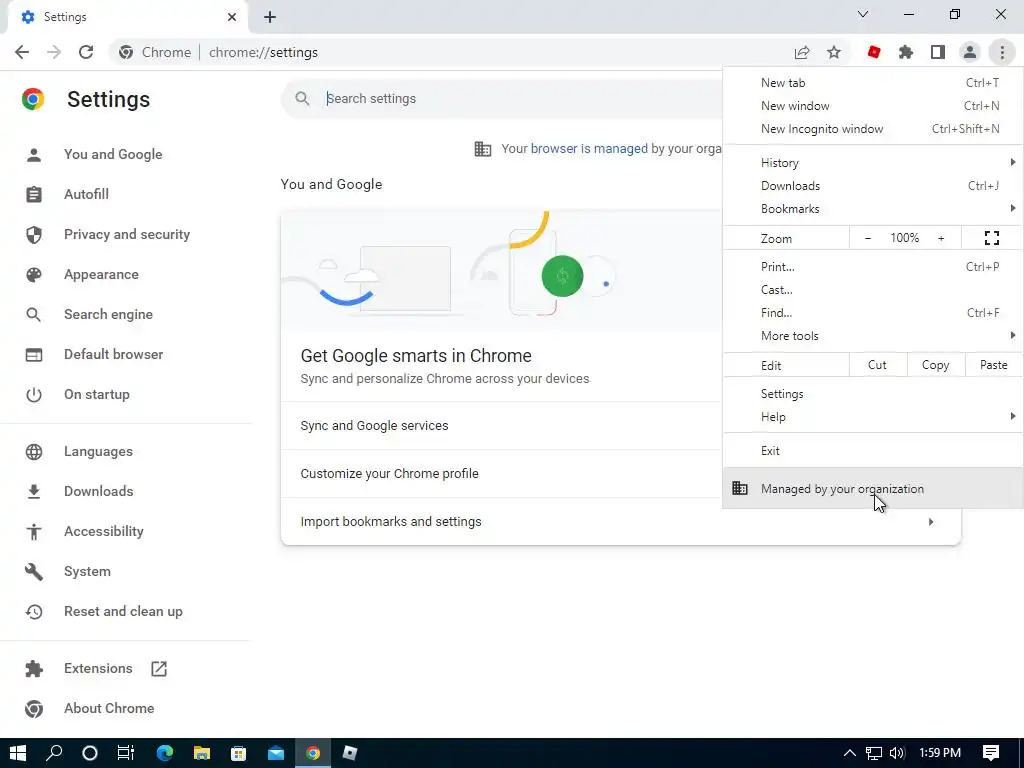This screenshot has width=1024, height=768.
Task: Open the red Roblox extension icon
Action: coord(874,52)
